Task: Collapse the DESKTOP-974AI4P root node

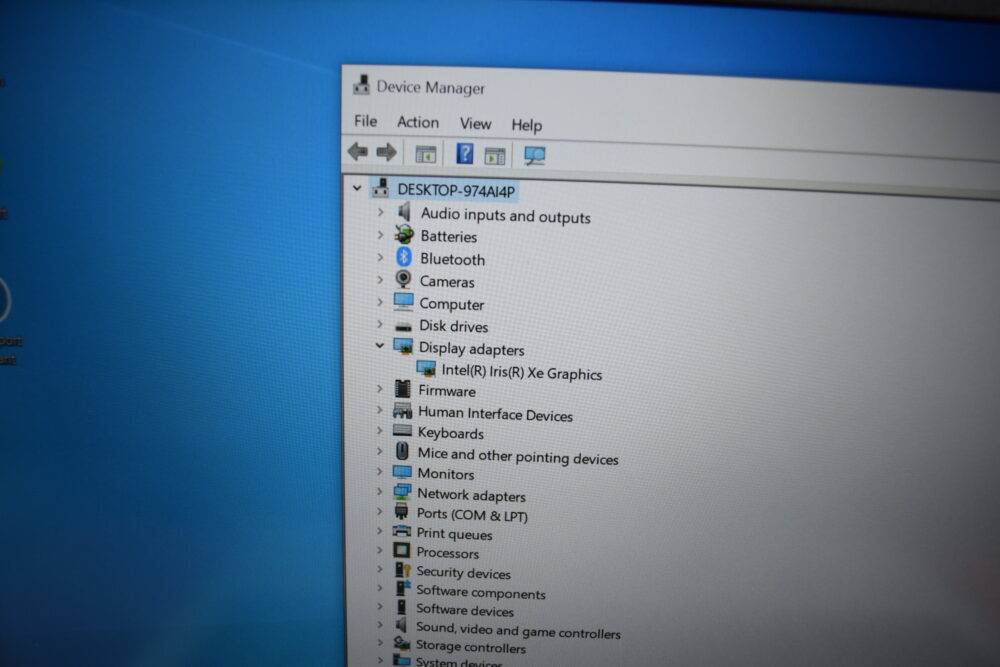Action: [357, 188]
